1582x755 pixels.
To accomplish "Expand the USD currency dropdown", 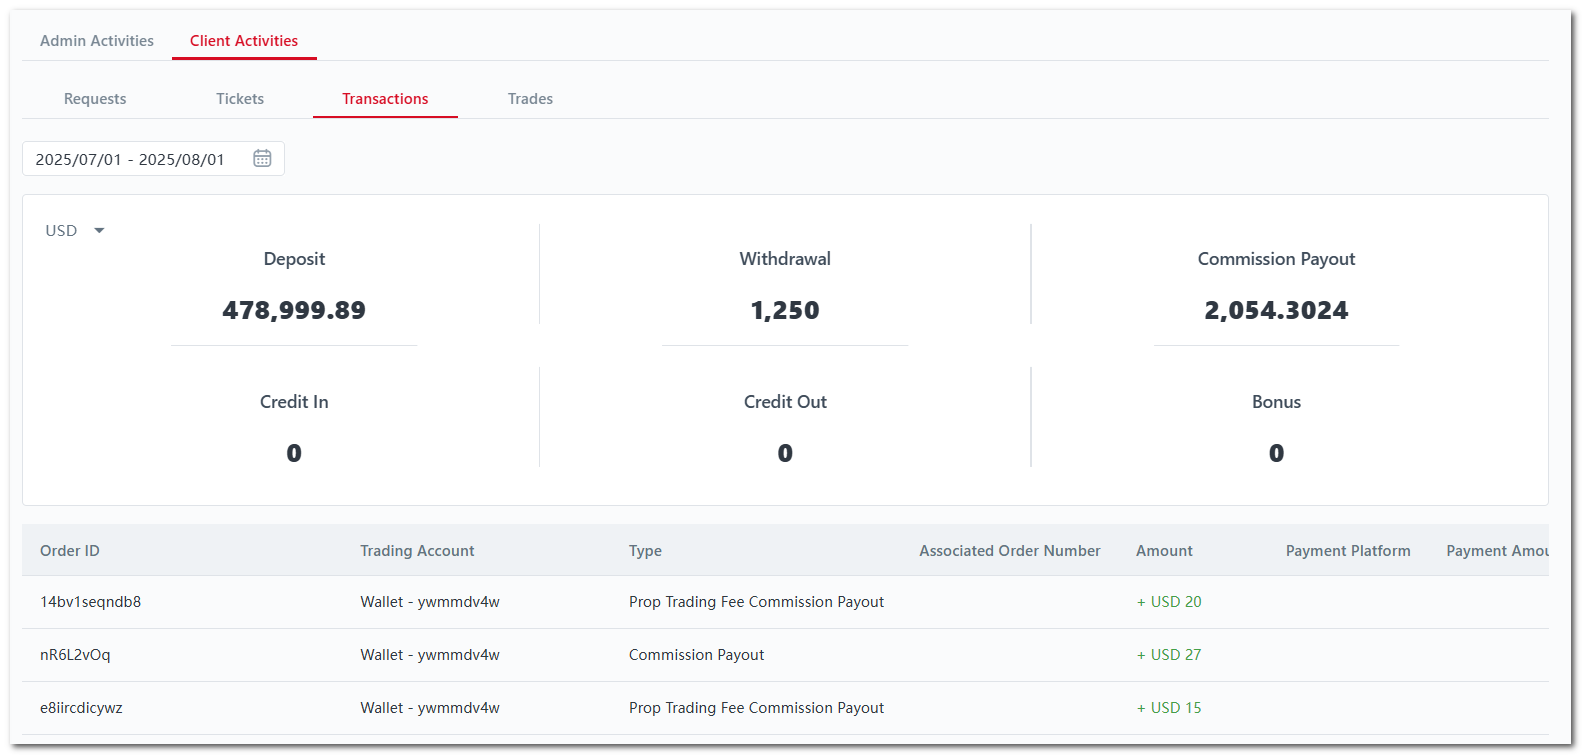I will point(75,231).
